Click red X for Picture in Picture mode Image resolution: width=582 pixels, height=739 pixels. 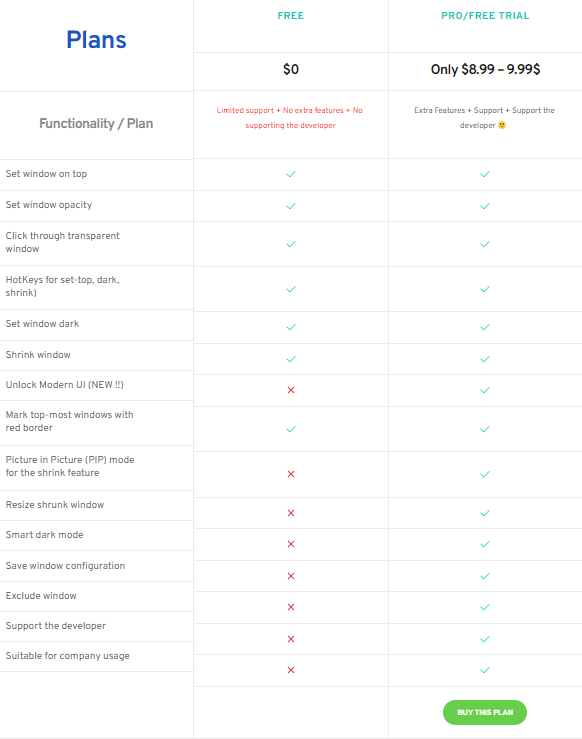[x=291, y=474]
